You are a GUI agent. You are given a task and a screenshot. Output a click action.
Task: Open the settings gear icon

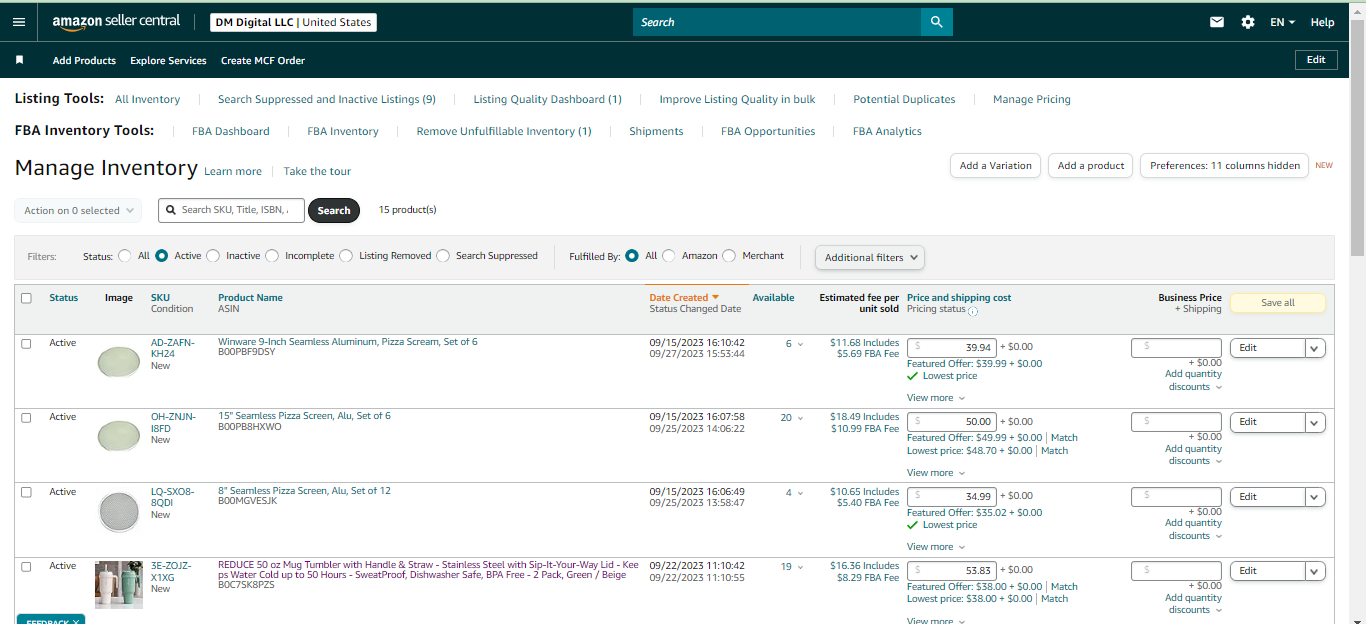(x=1248, y=22)
